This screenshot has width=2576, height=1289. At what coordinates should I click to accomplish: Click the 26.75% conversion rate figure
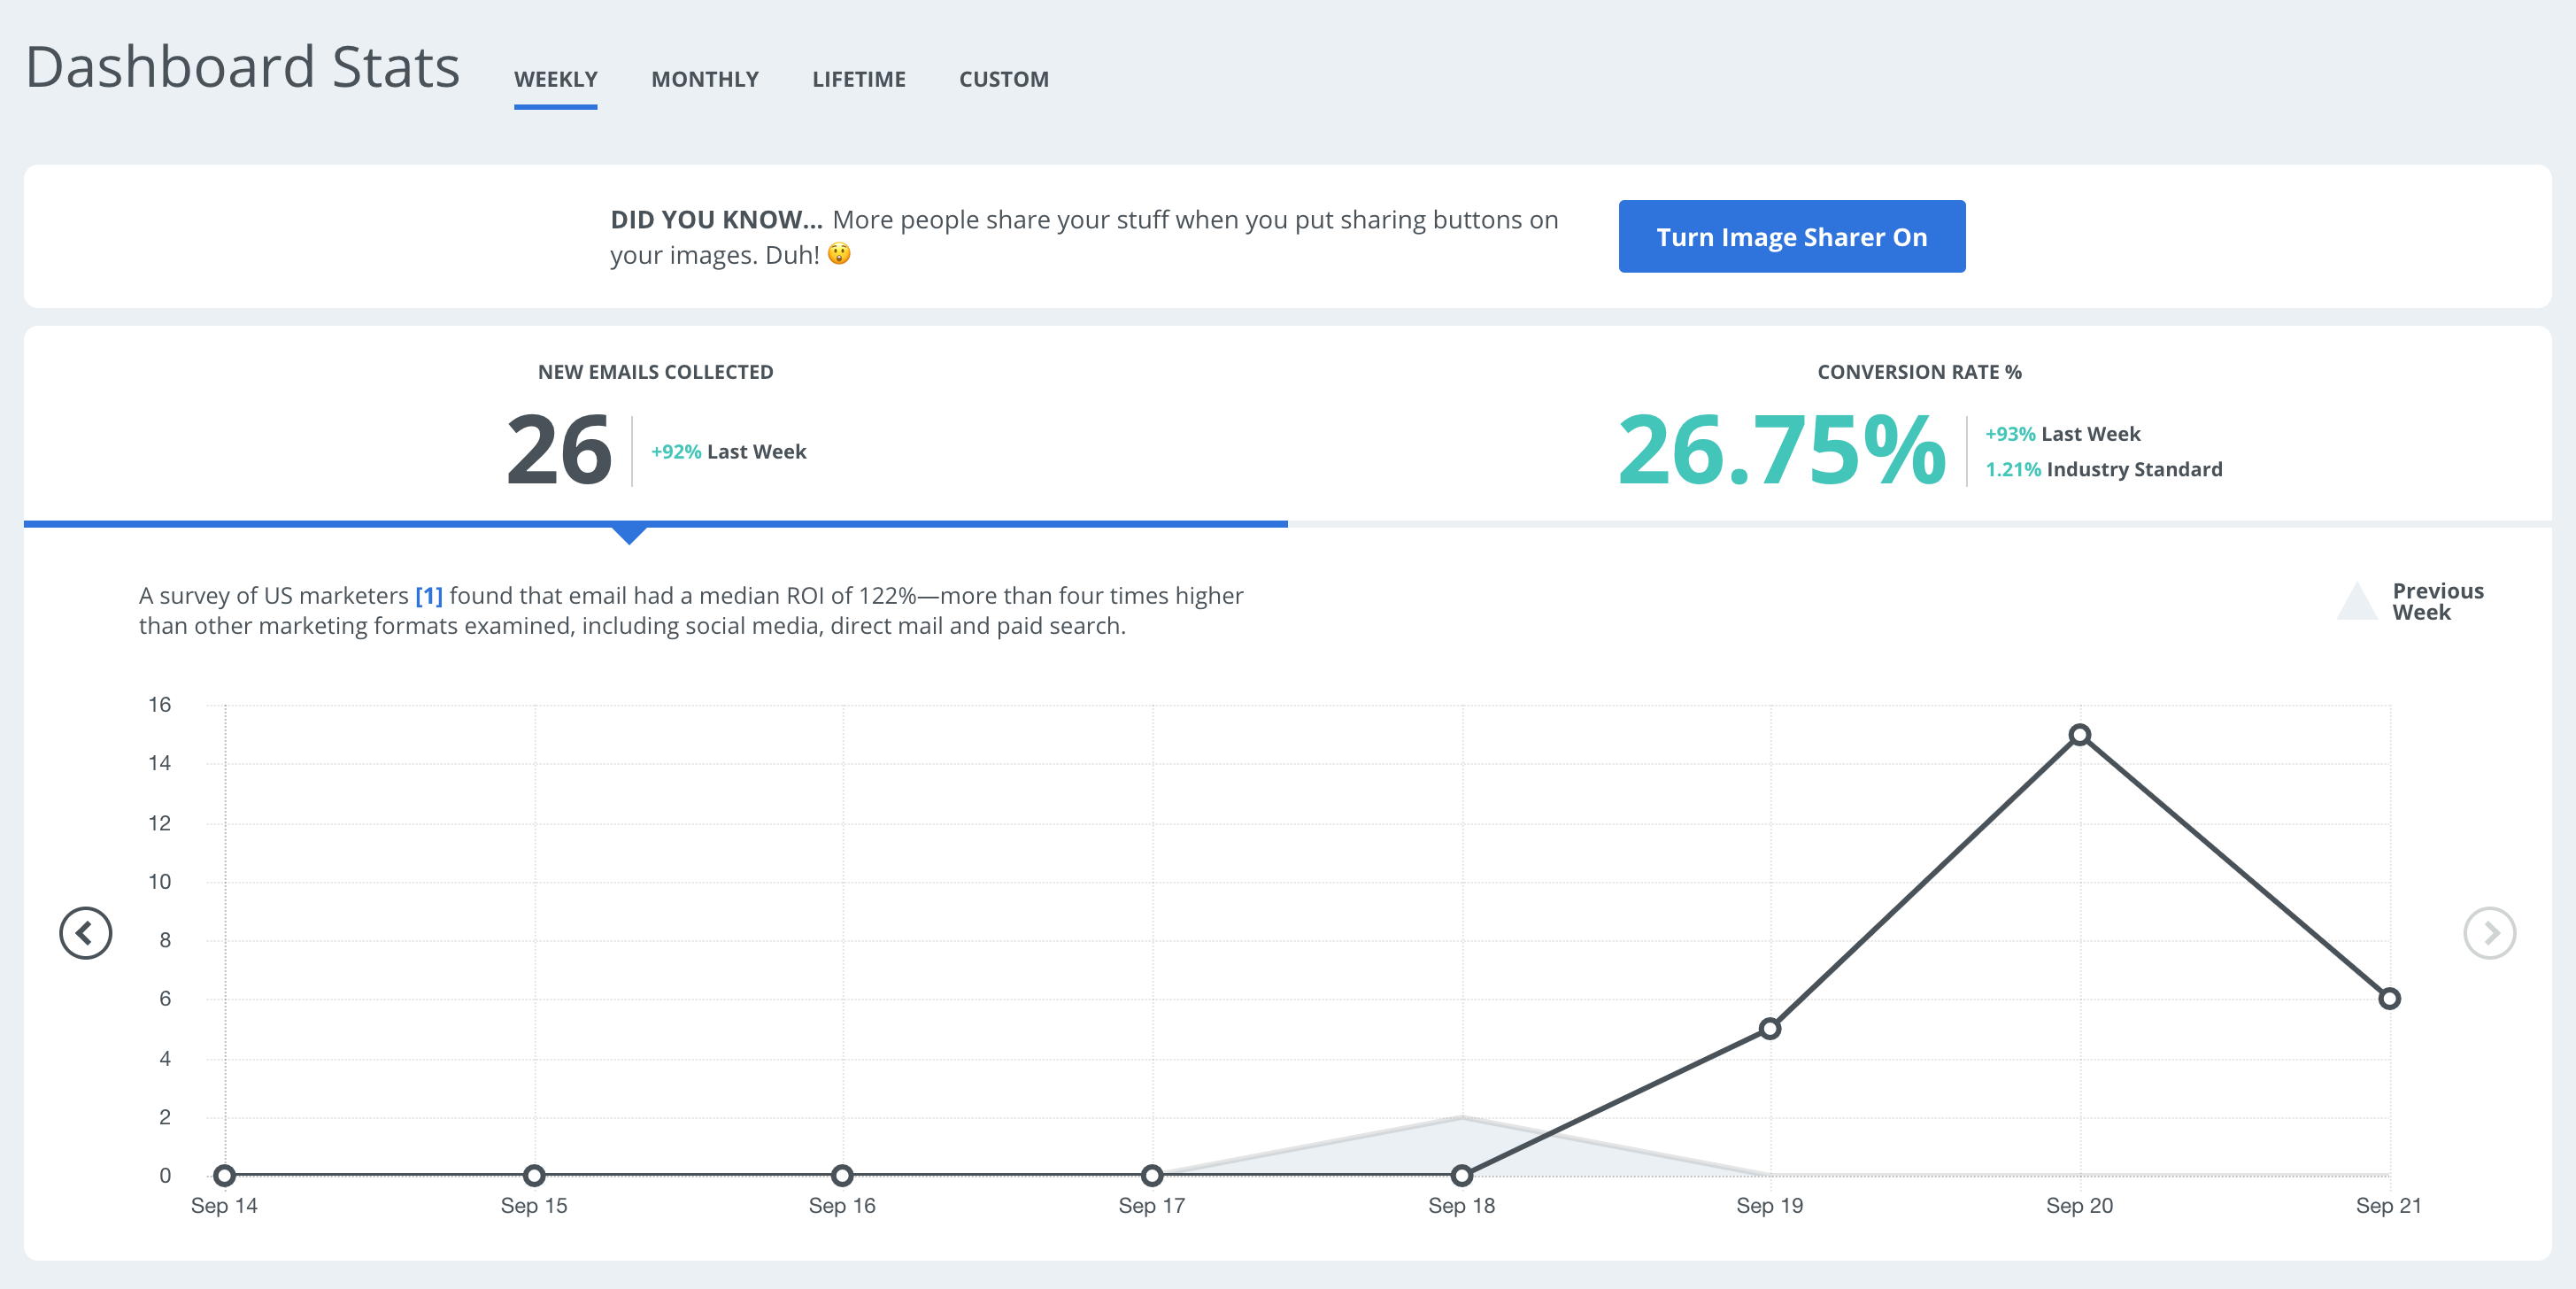click(x=1781, y=451)
